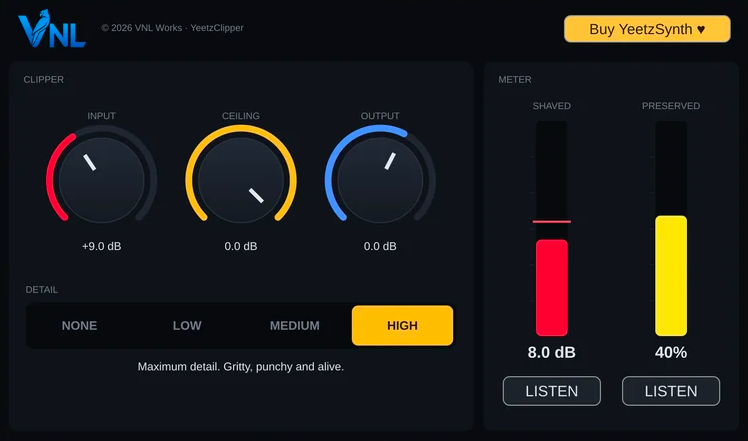Click the CLIPPER panel title
The width and height of the screenshot is (748, 441).
(x=44, y=80)
